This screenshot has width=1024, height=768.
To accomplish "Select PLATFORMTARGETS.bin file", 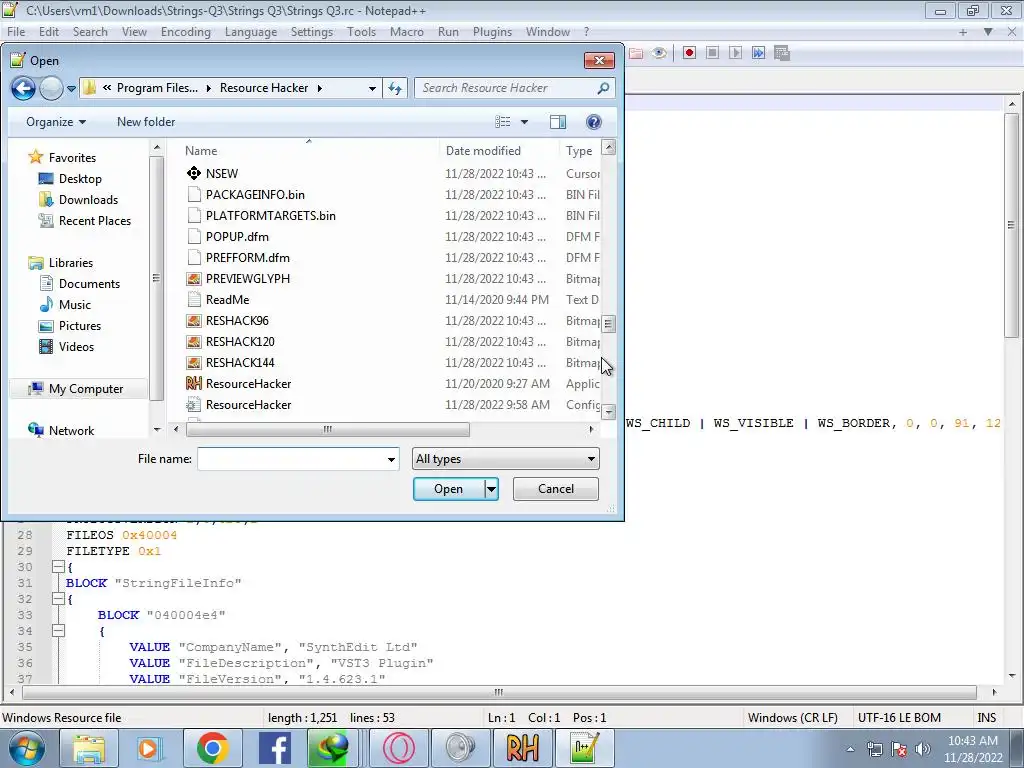I will pyautogui.click(x=270, y=216).
